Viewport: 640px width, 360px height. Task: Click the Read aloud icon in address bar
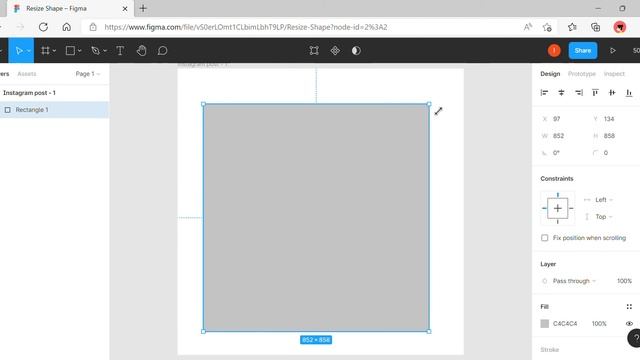(x=528, y=27)
